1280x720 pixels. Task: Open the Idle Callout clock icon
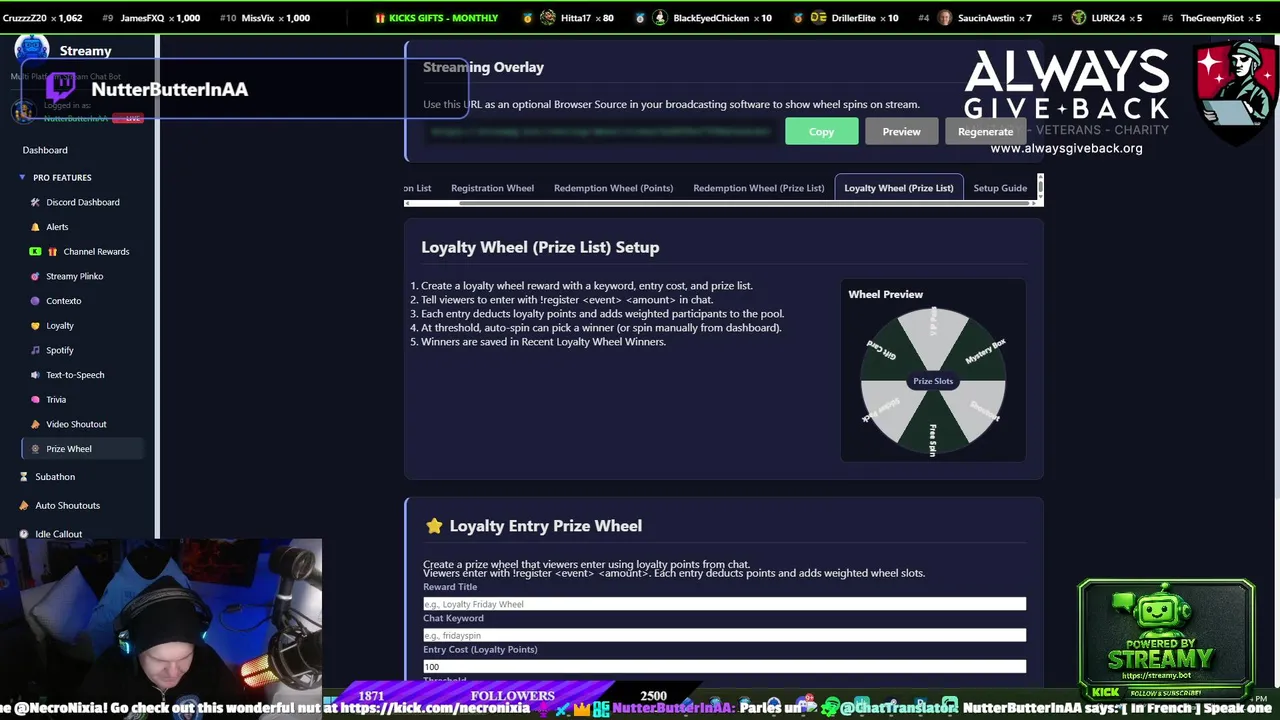[24, 534]
